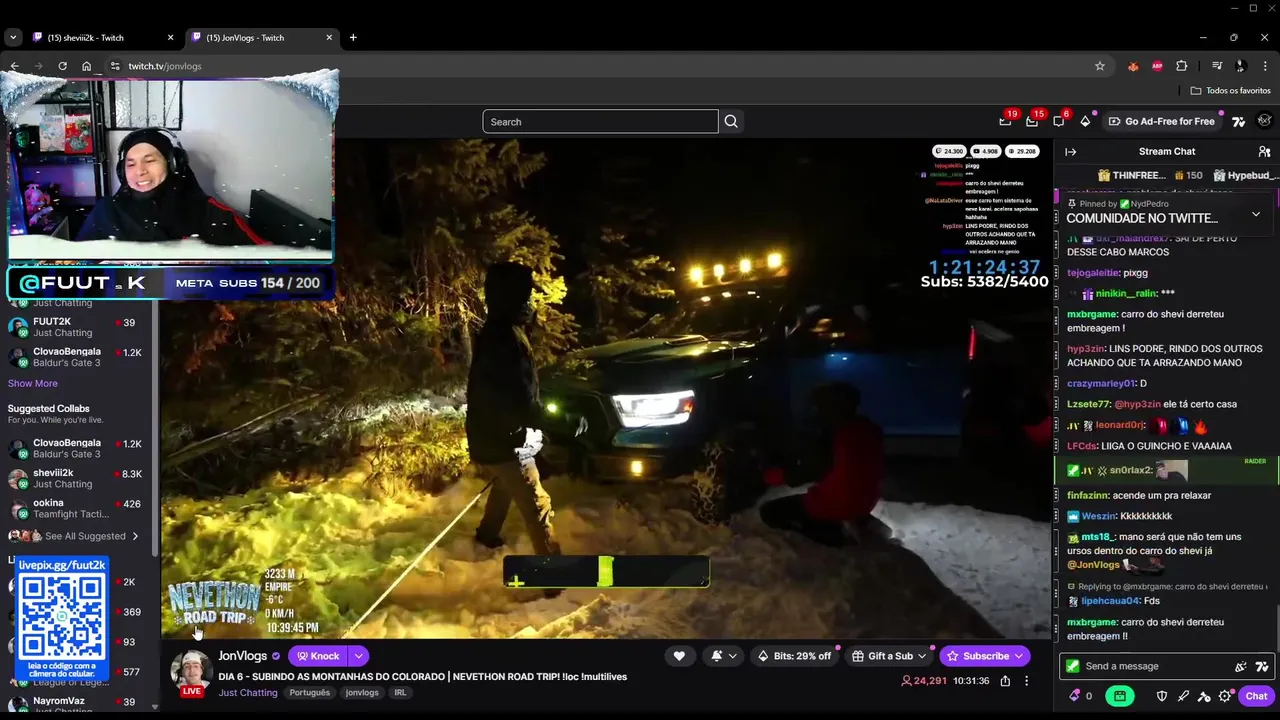
Task: Close the sheviii2k - Twitch tab
Action: click(x=170, y=37)
